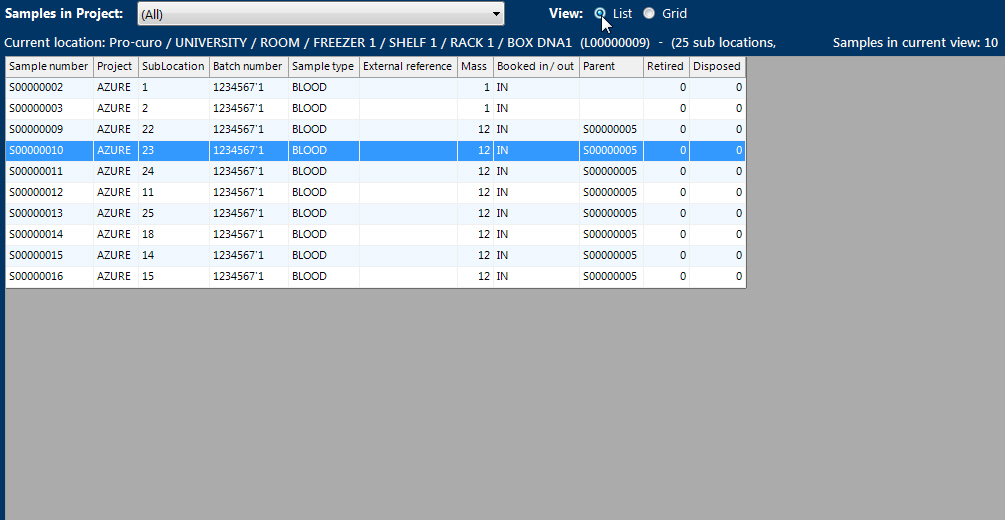This screenshot has width=1005, height=520.
Task: Sort by Parent column header
Action: point(610,67)
